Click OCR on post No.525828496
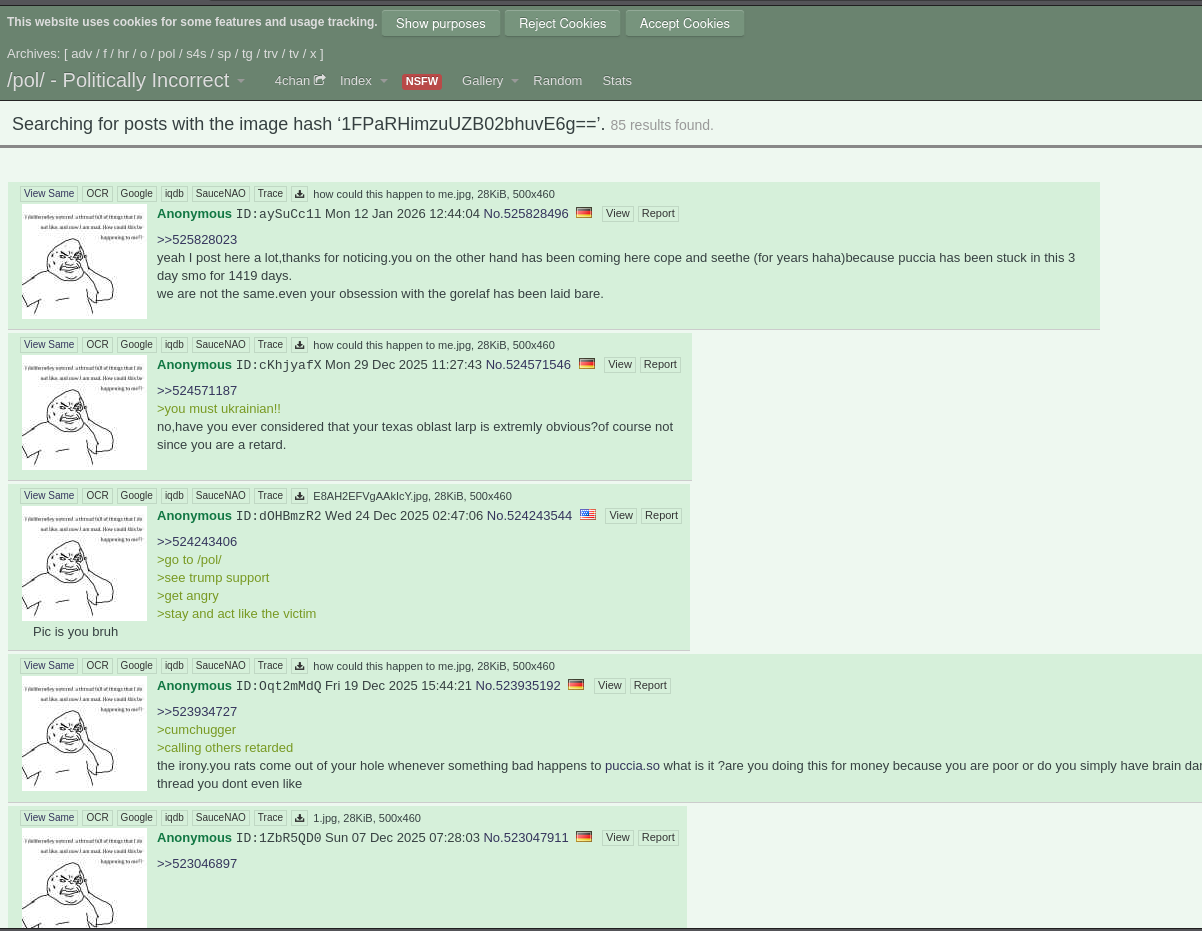This screenshot has width=1202, height=931. [97, 194]
